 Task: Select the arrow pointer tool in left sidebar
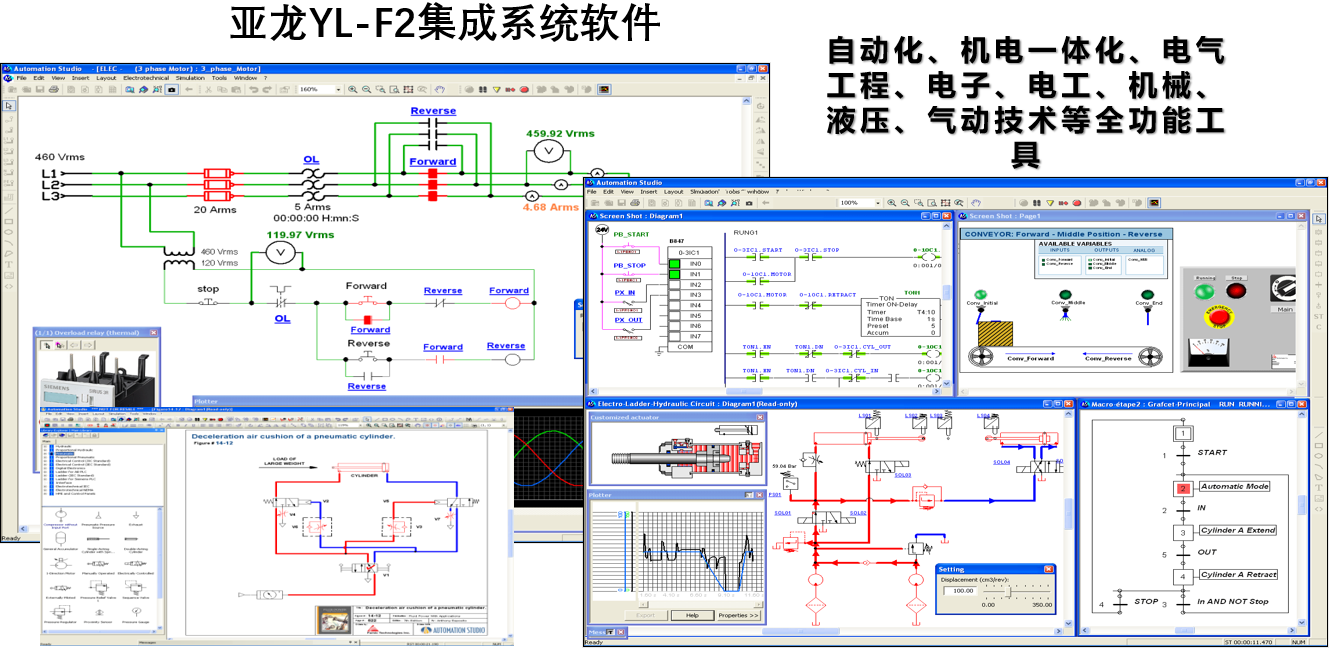pos(9,105)
